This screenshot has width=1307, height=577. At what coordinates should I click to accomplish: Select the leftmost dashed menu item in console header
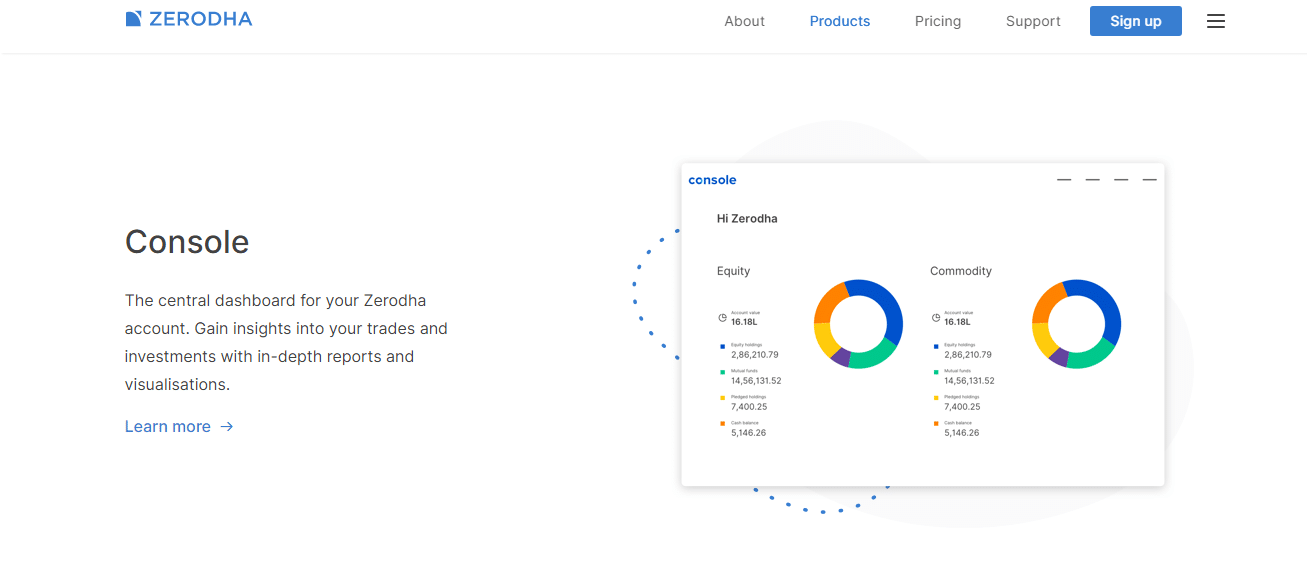1063,179
